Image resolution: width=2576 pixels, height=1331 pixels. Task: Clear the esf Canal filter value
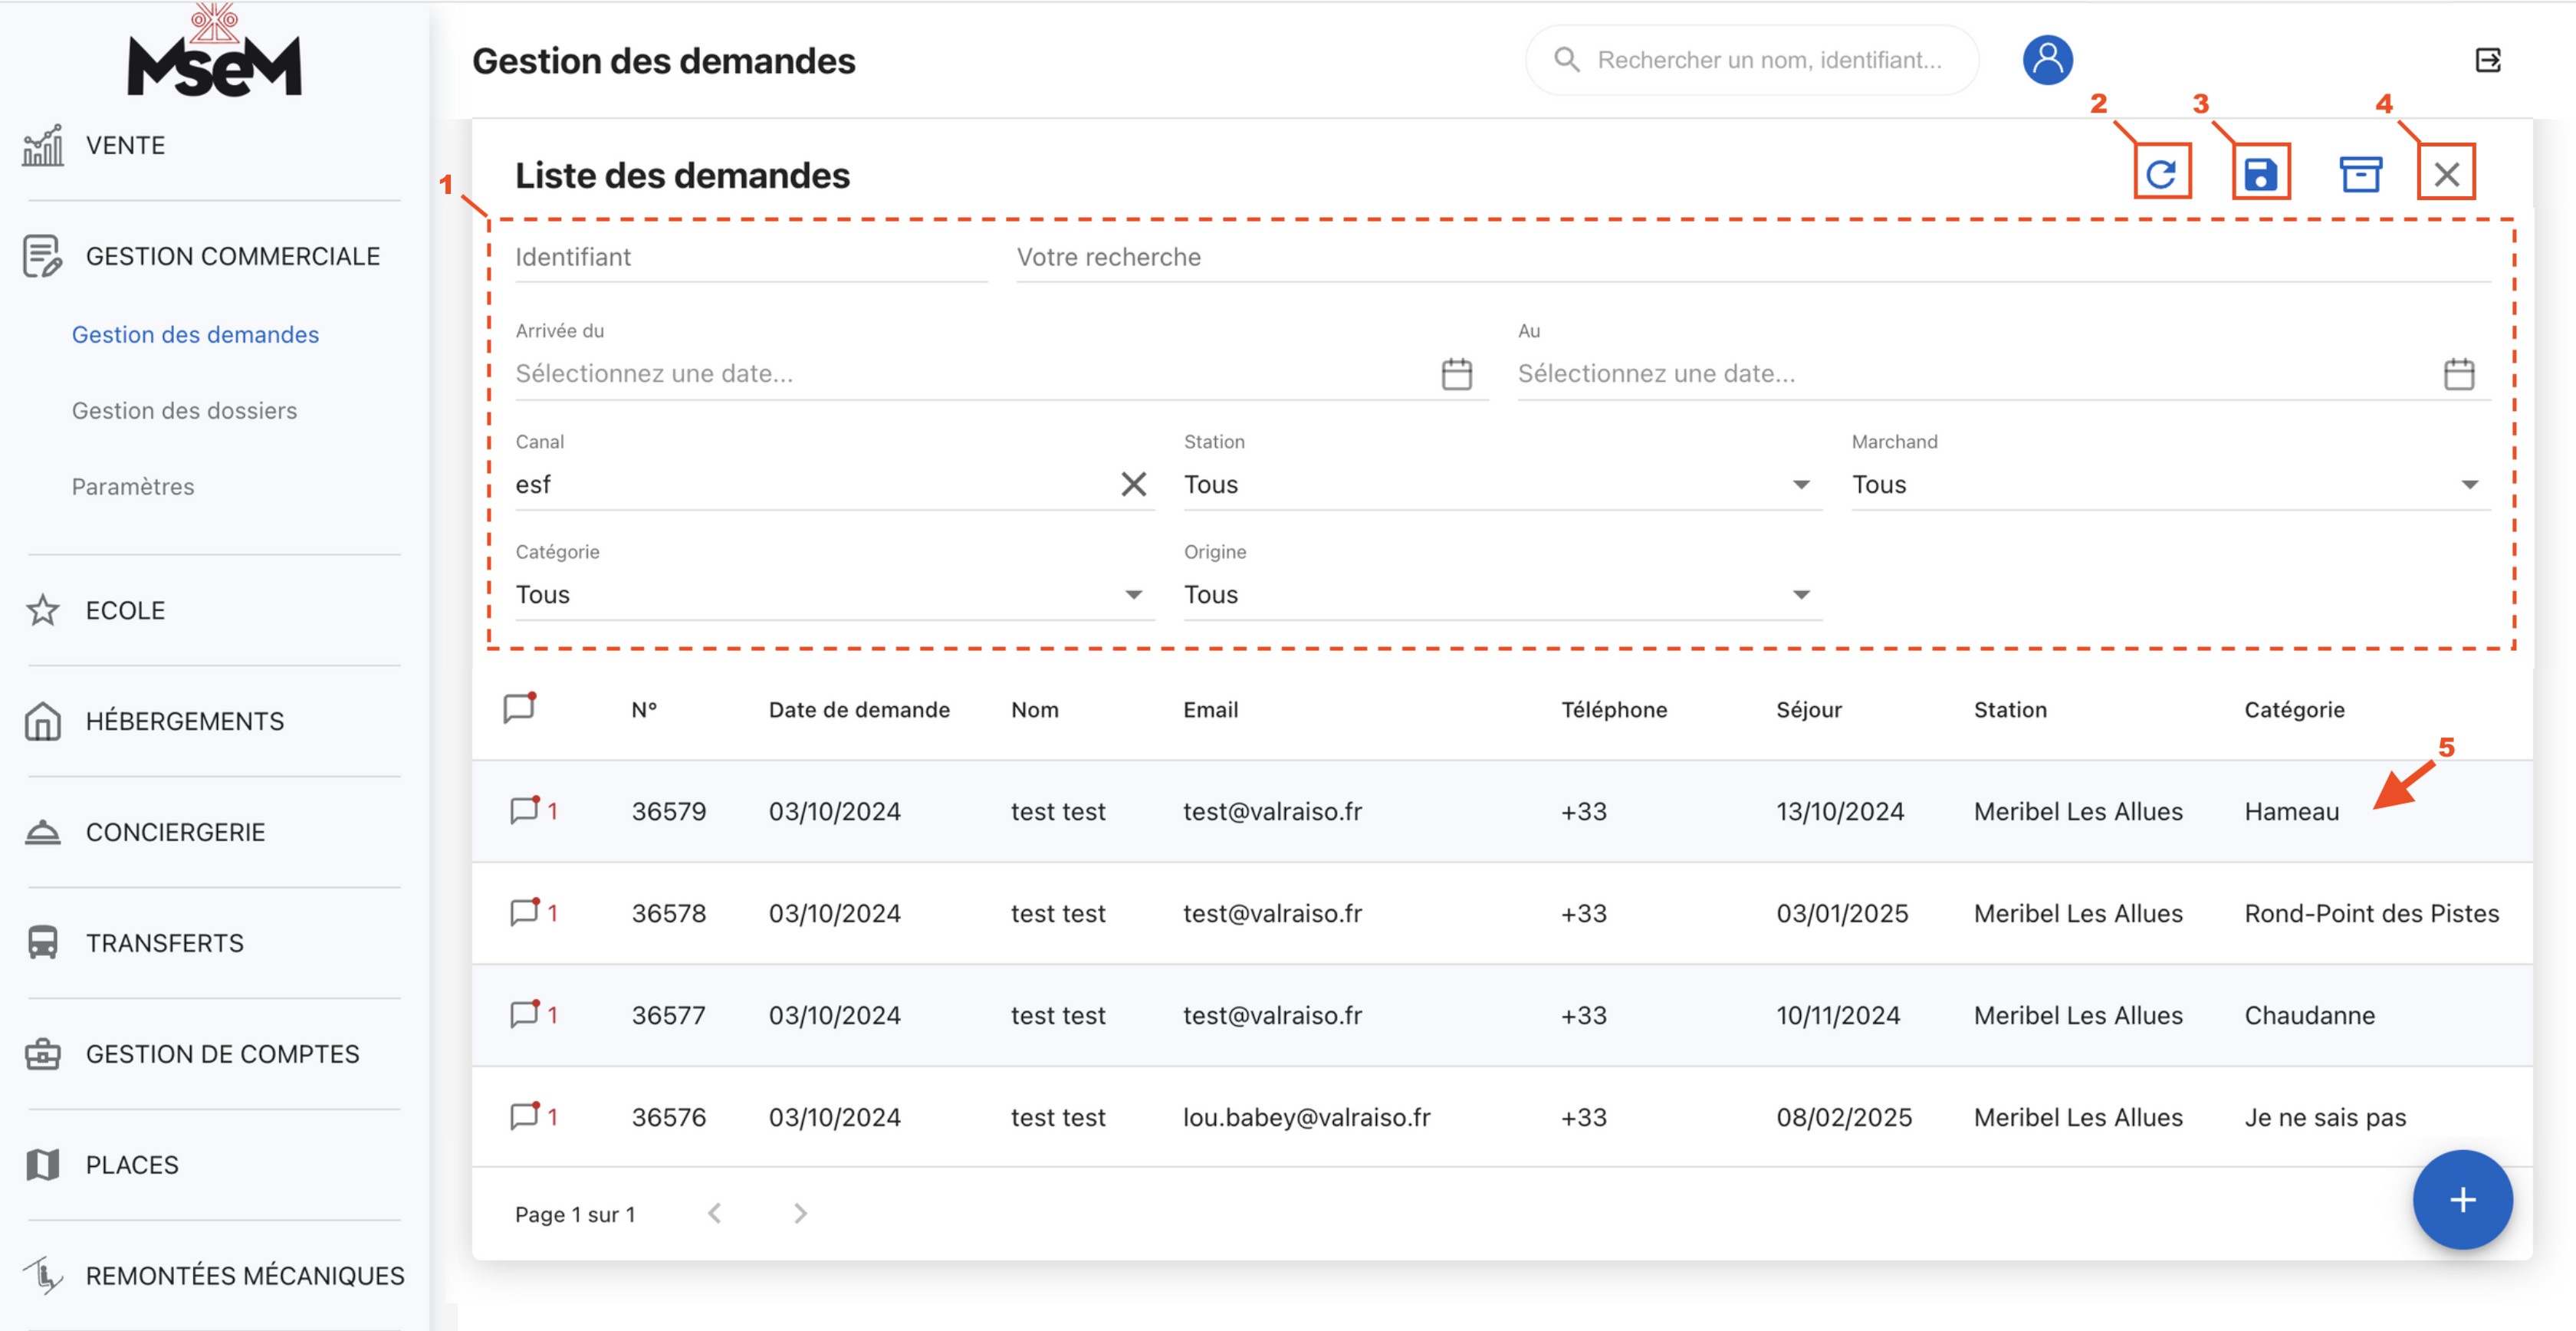[1133, 484]
